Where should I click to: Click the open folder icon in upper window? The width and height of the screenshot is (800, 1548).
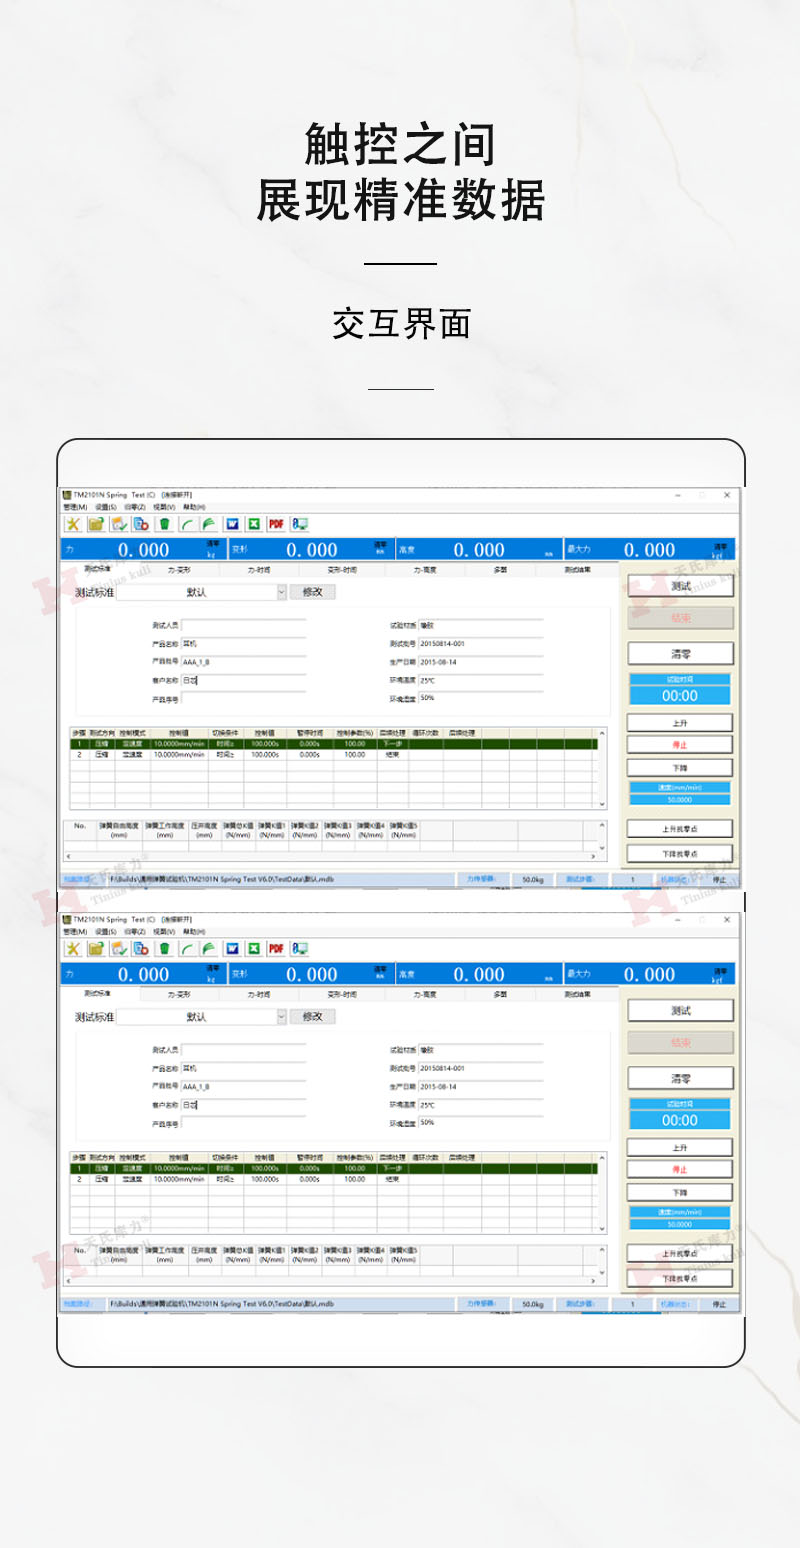96,524
